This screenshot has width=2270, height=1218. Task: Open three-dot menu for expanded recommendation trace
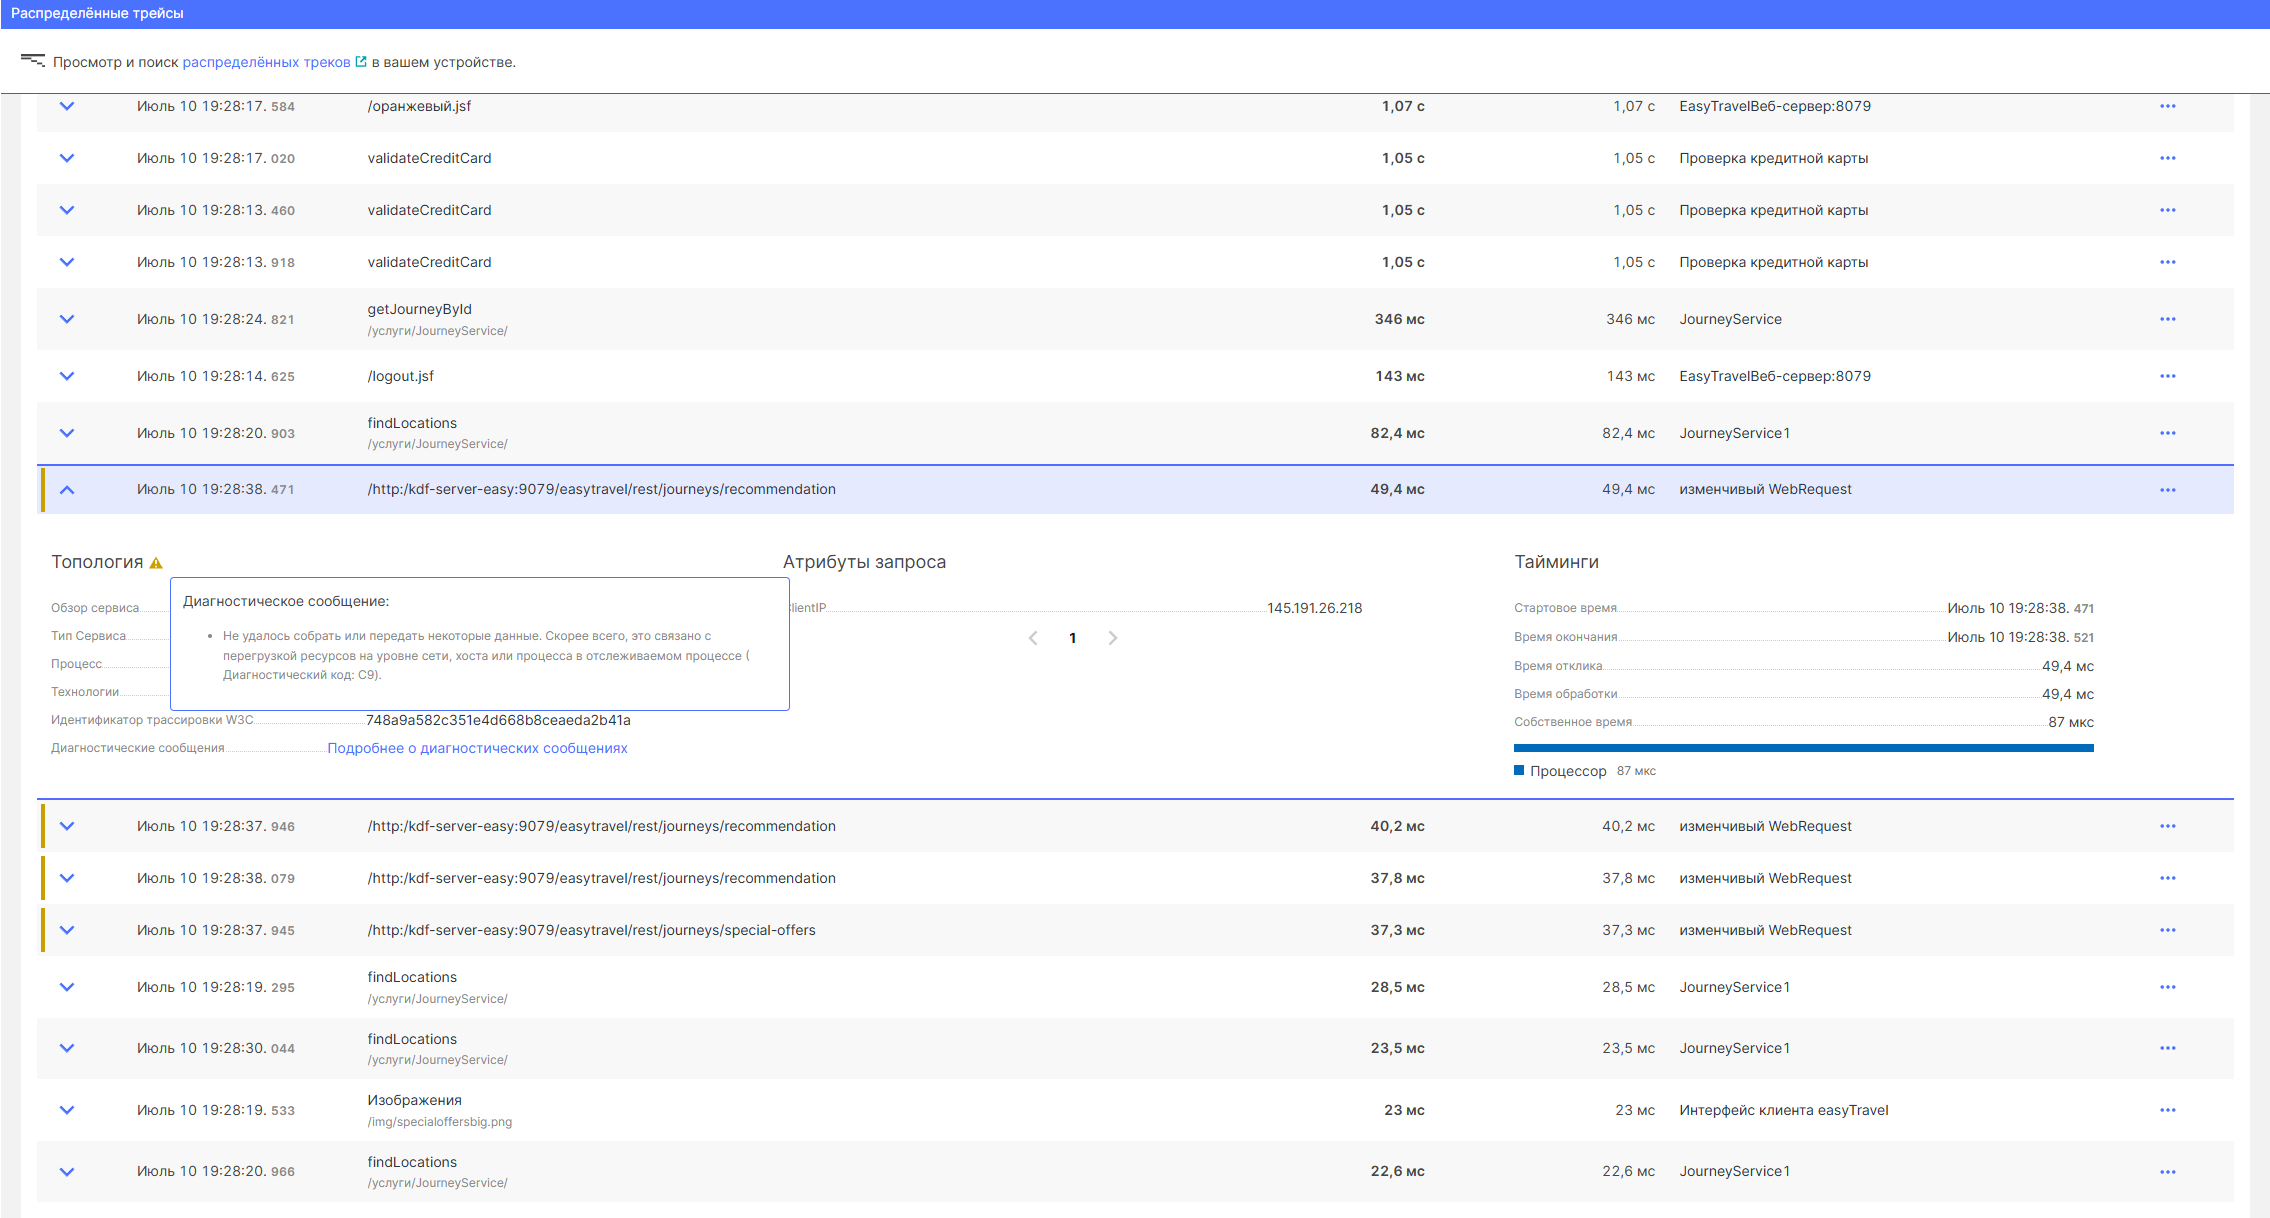(x=2167, y=490)
